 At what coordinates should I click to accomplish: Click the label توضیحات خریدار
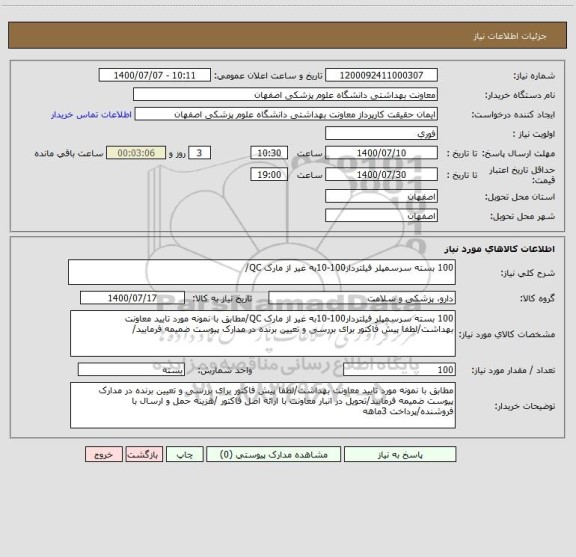tap(525, 406)
